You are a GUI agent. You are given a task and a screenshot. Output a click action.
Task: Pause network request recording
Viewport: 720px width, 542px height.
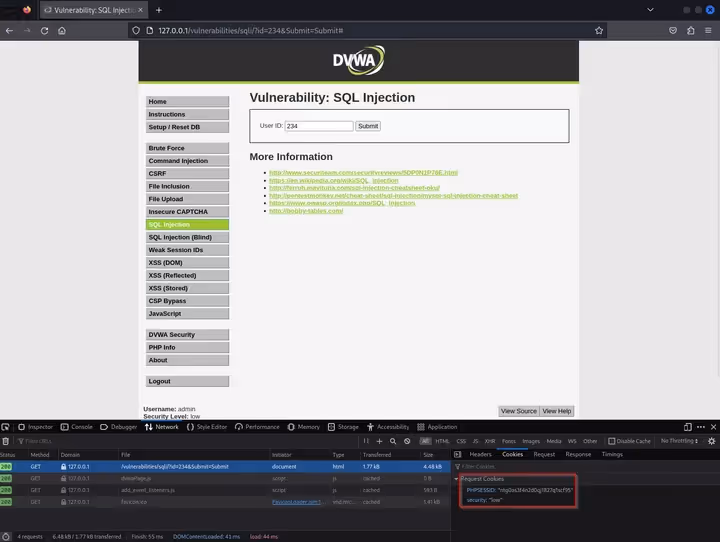point(366,441)
